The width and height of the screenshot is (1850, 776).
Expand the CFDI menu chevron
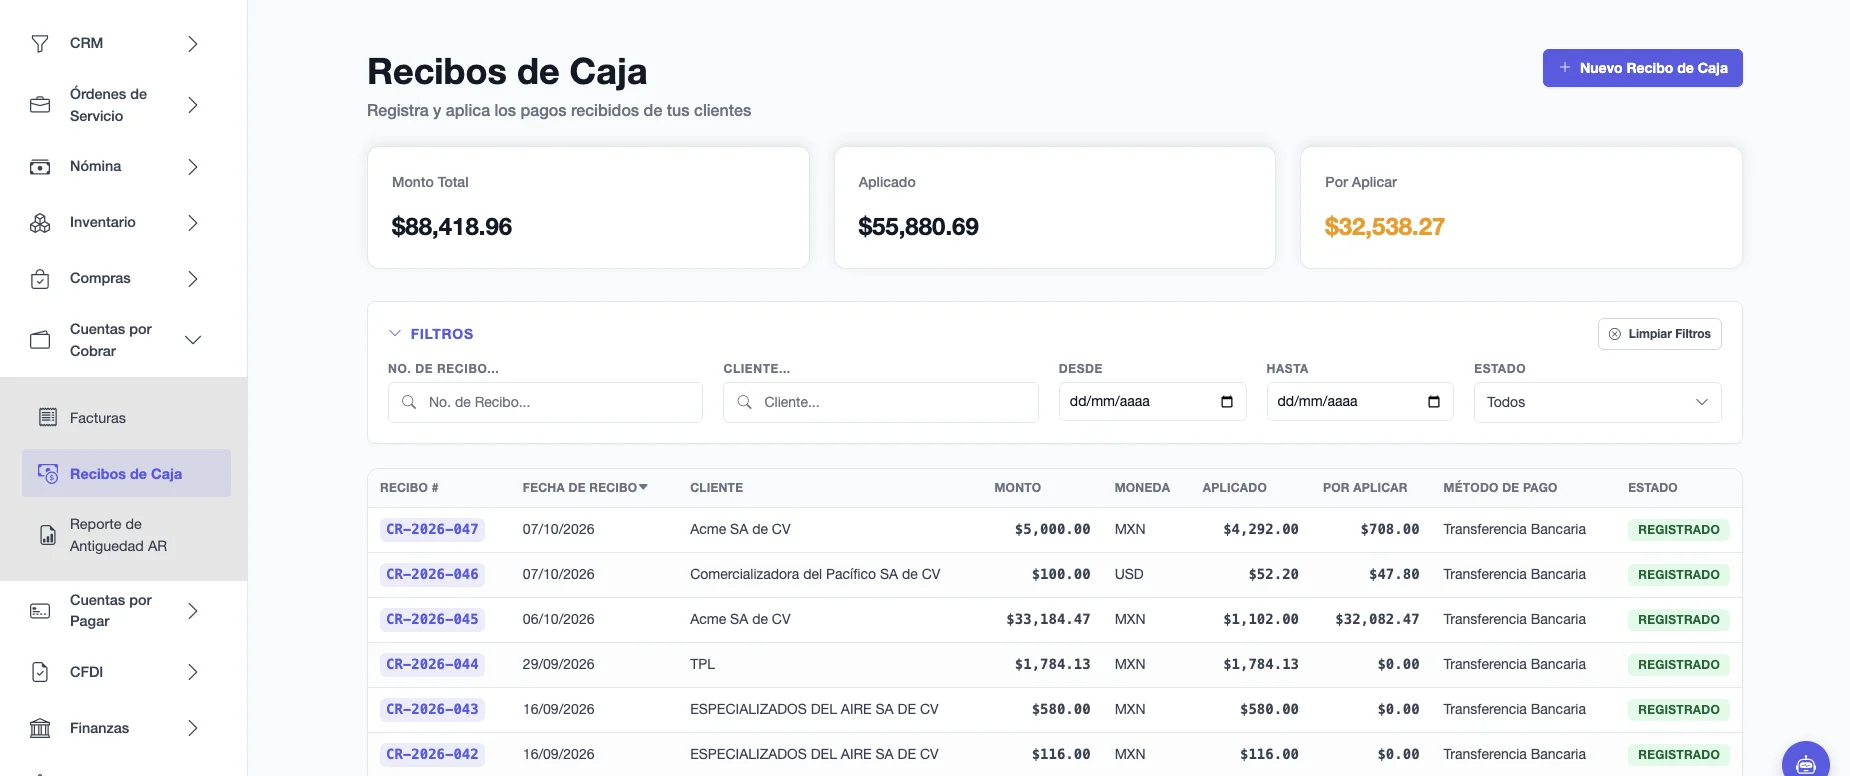[x=193, y=672]
